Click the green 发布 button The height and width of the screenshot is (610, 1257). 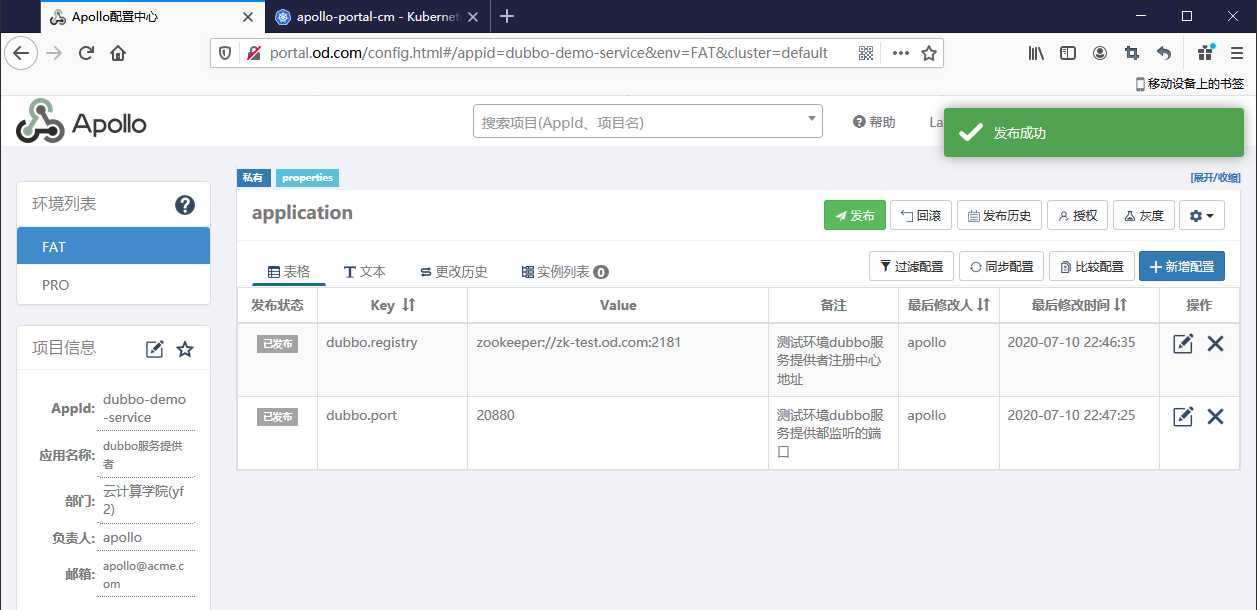[854, 215]
